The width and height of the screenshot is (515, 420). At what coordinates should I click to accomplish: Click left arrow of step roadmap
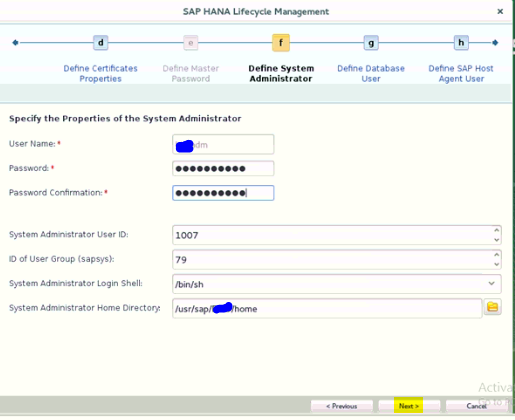coord(15,43)
